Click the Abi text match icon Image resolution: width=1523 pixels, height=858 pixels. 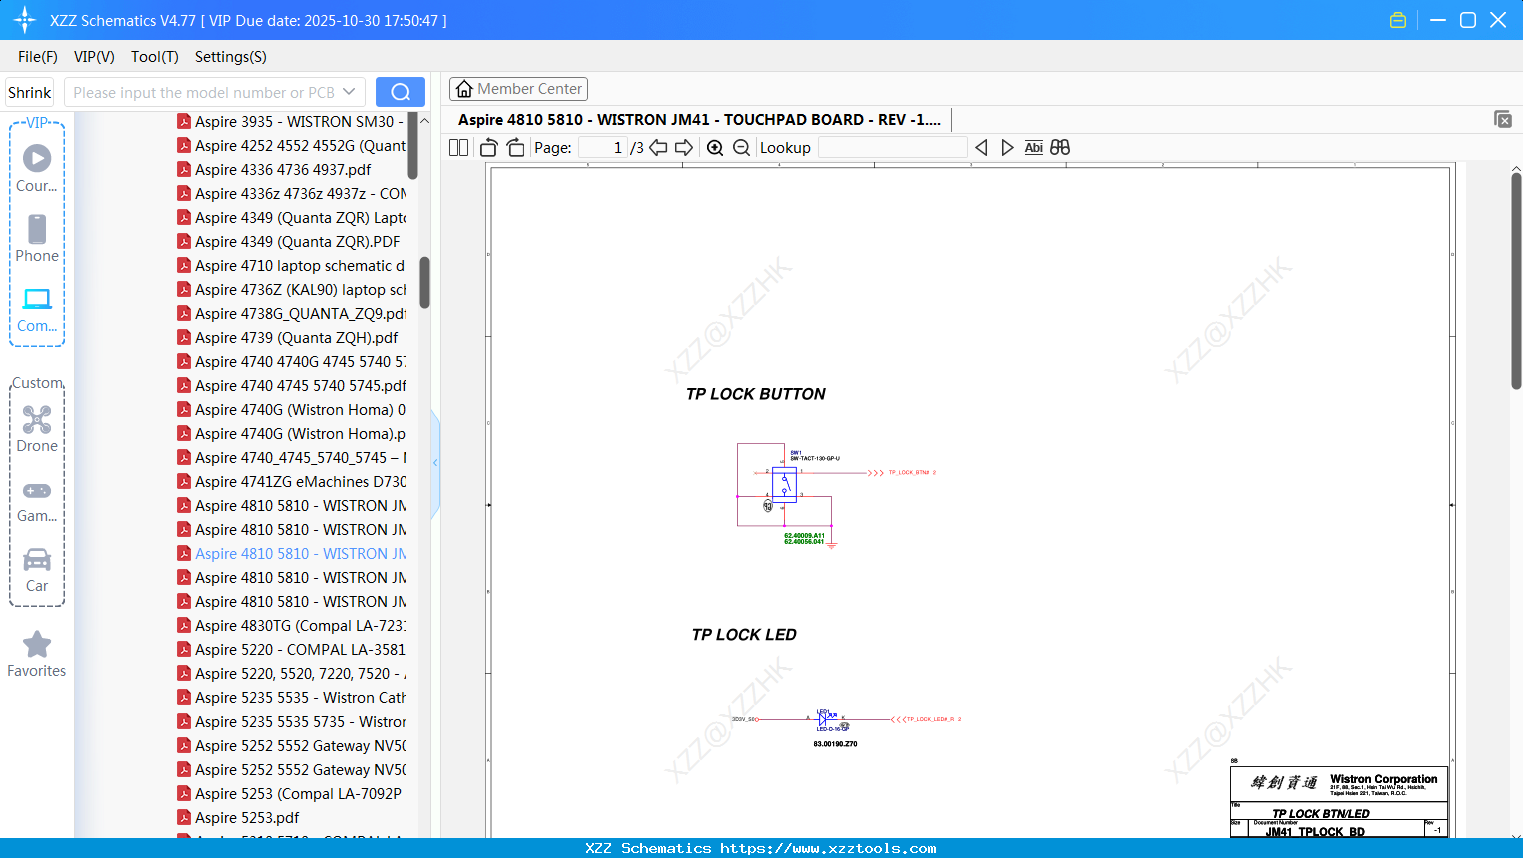[x=1034, y=148]
